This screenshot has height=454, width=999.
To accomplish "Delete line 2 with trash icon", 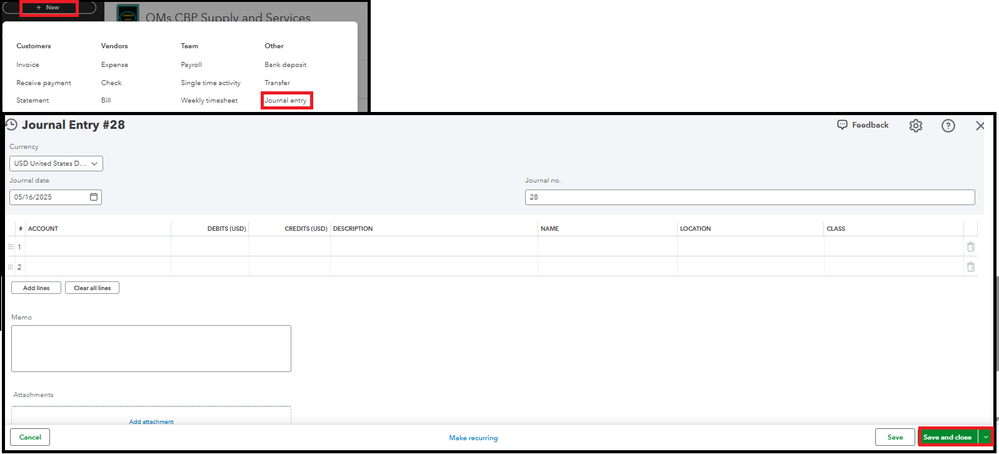I will 970,267.
